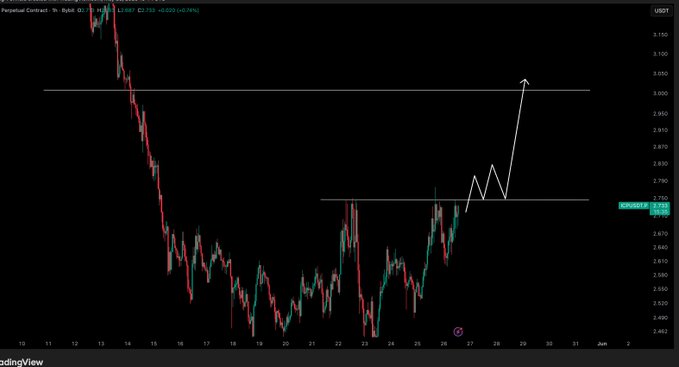Click price scale label 3.150
Image resolution: width=679 pixels, height=367 pixels.
pyautogui.click(x=660, y=35)
